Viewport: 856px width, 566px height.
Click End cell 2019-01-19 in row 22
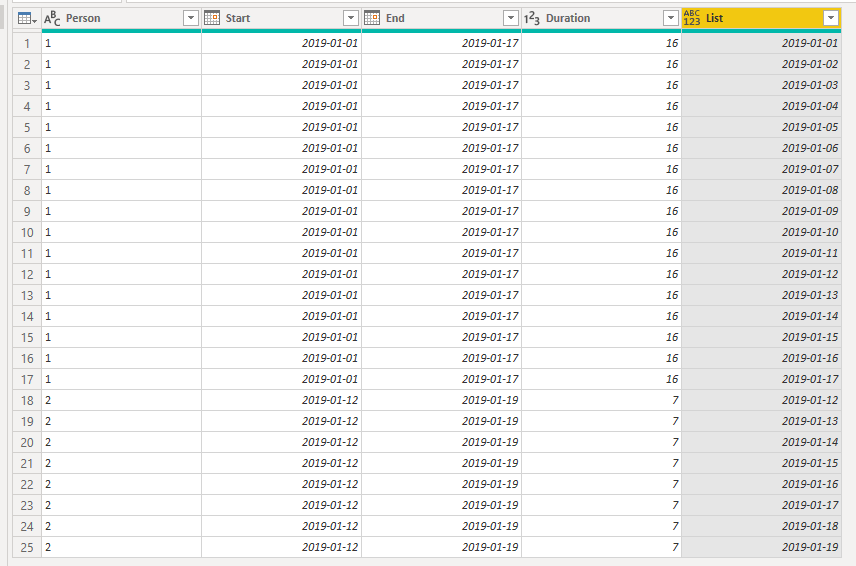(441, 484)
